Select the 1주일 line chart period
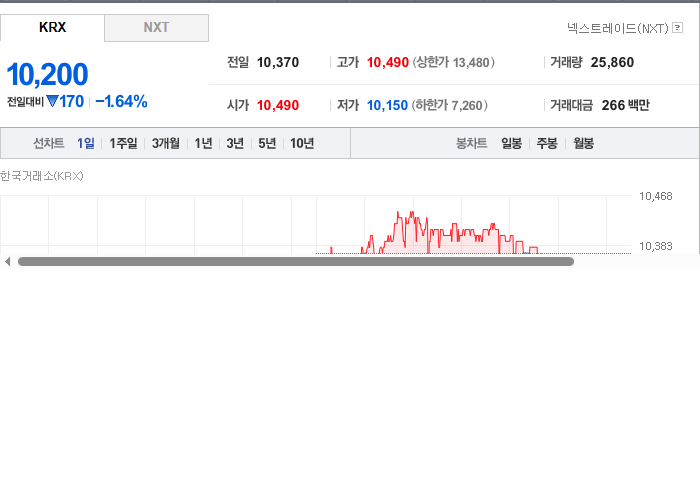The width and height of the screenshot is (700, 490). click(x=123, y=143)
